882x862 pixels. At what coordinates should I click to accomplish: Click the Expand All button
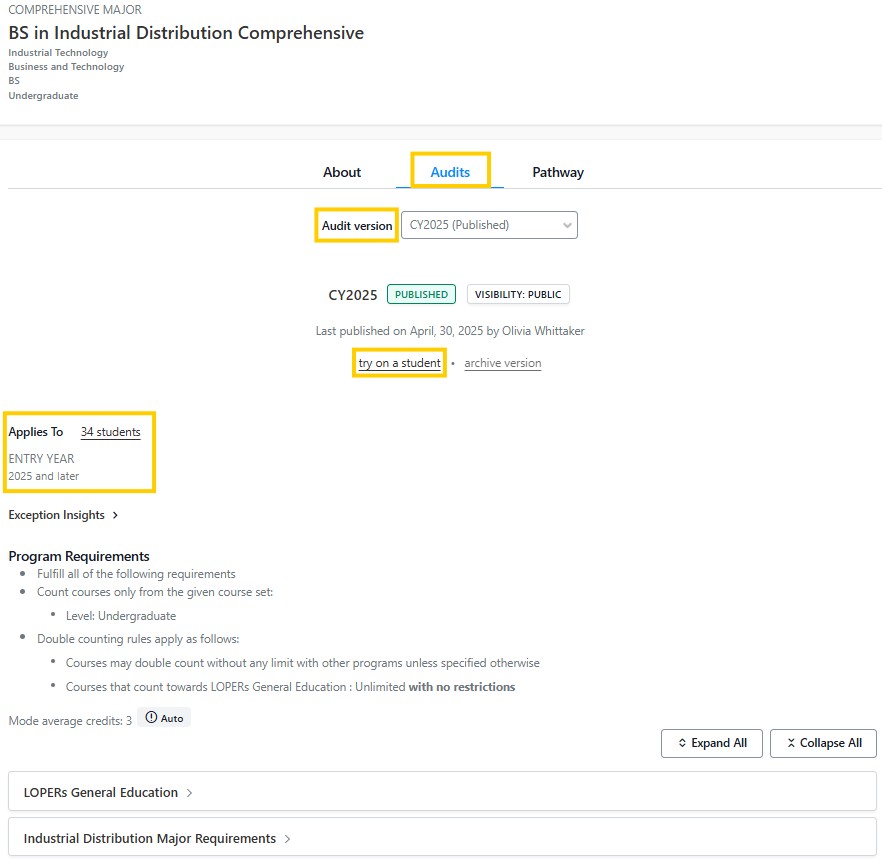point(712,743)
